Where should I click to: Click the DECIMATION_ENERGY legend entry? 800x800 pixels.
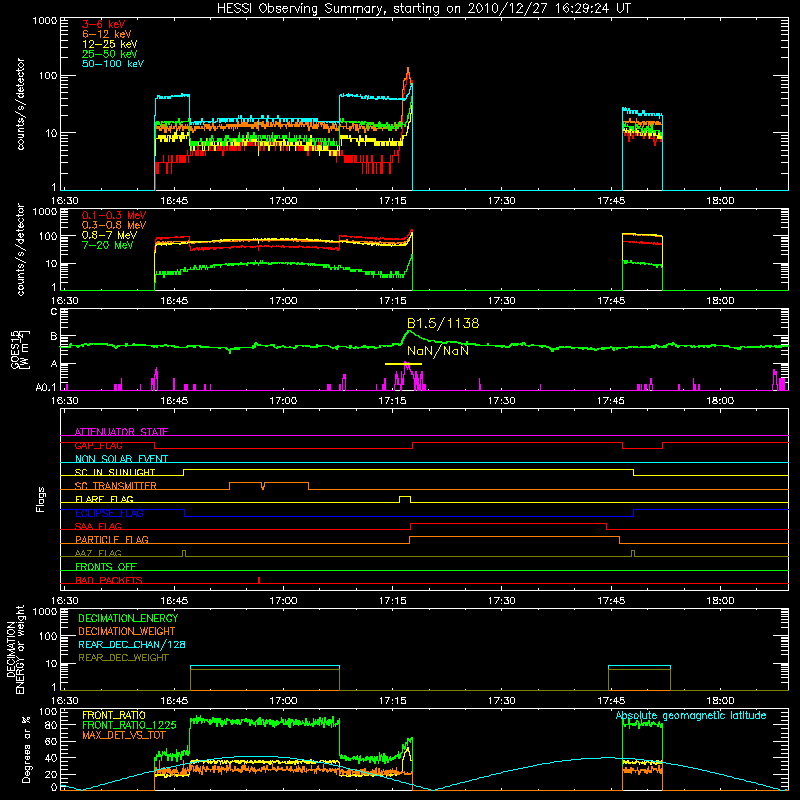[x=128, y=618]
